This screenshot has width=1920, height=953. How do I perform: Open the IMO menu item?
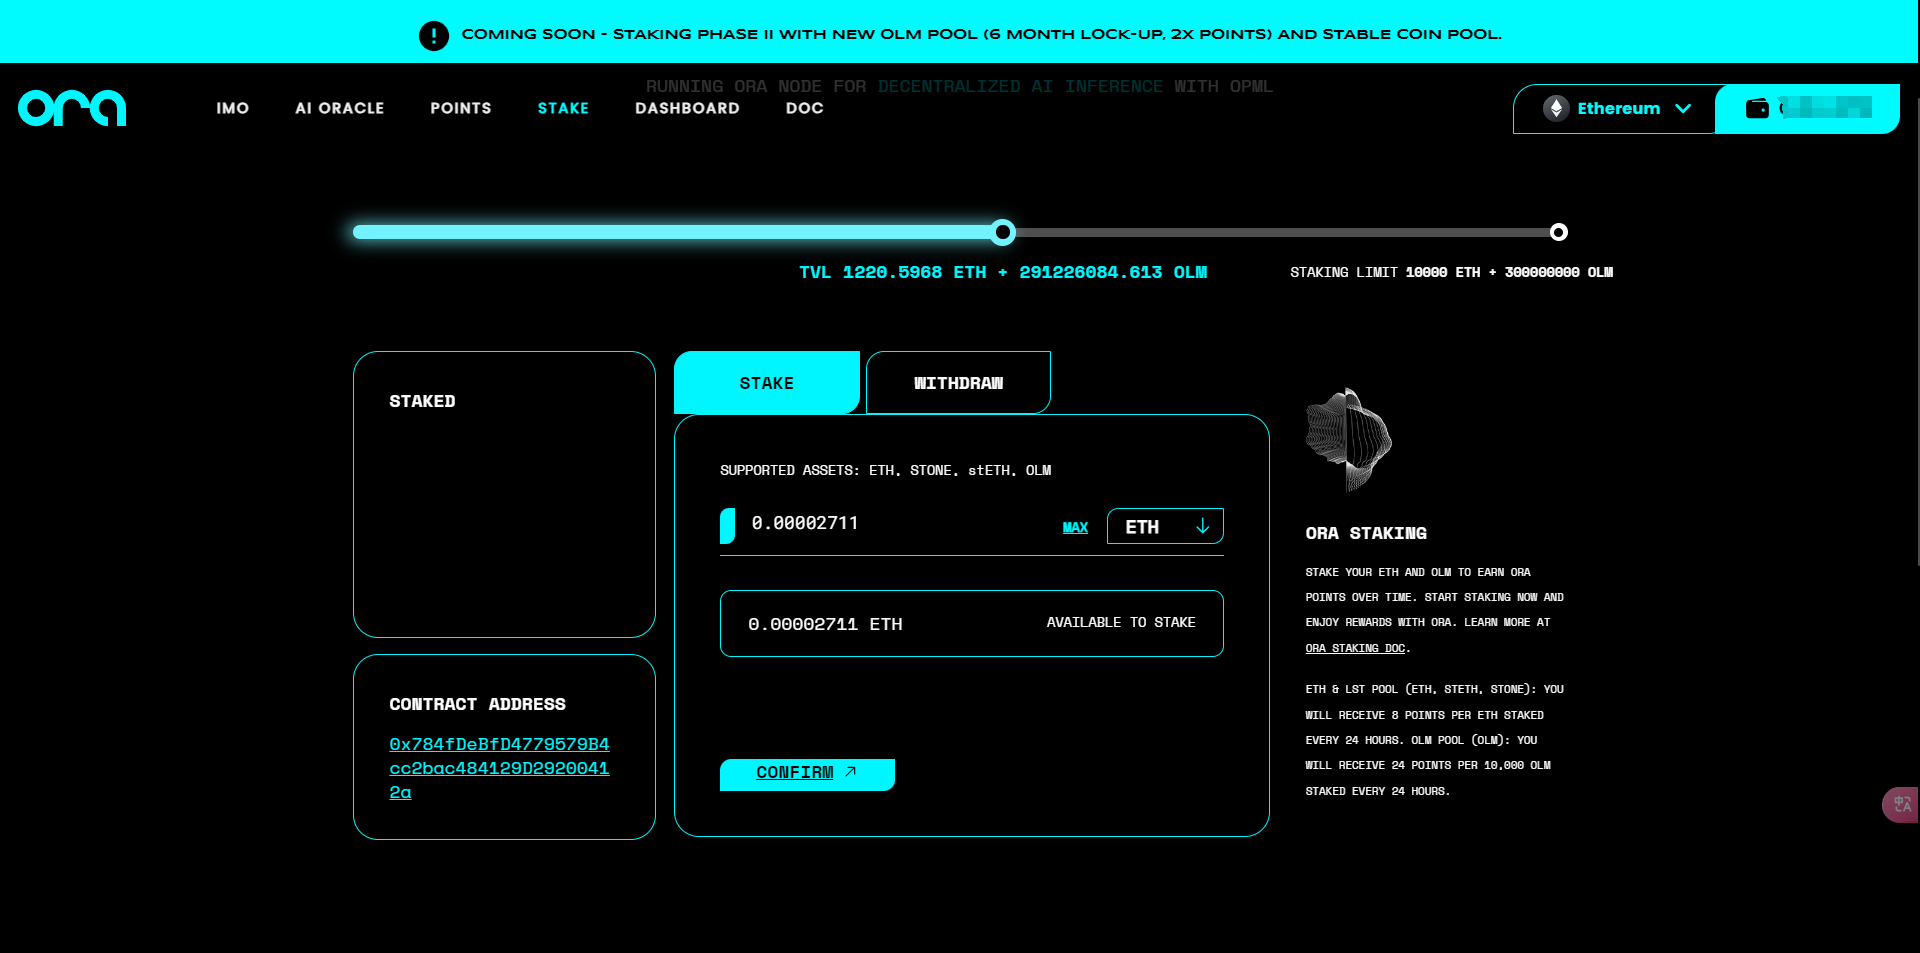[x=233, y=108]
